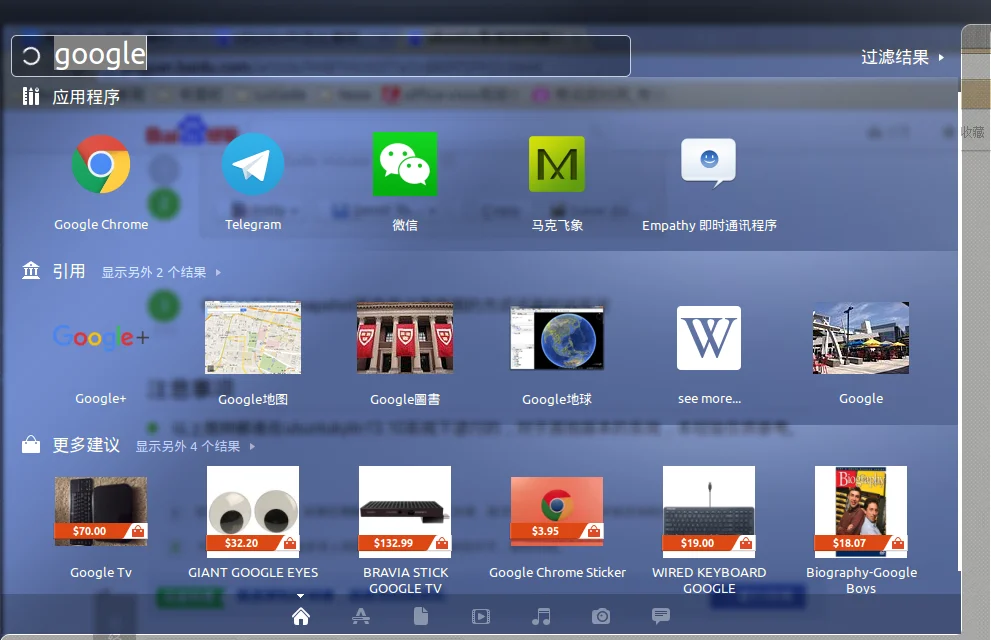Viewport: 991px width, 640px height.
Task: Click the Google Chrome app label
Action: pos(101,224)
